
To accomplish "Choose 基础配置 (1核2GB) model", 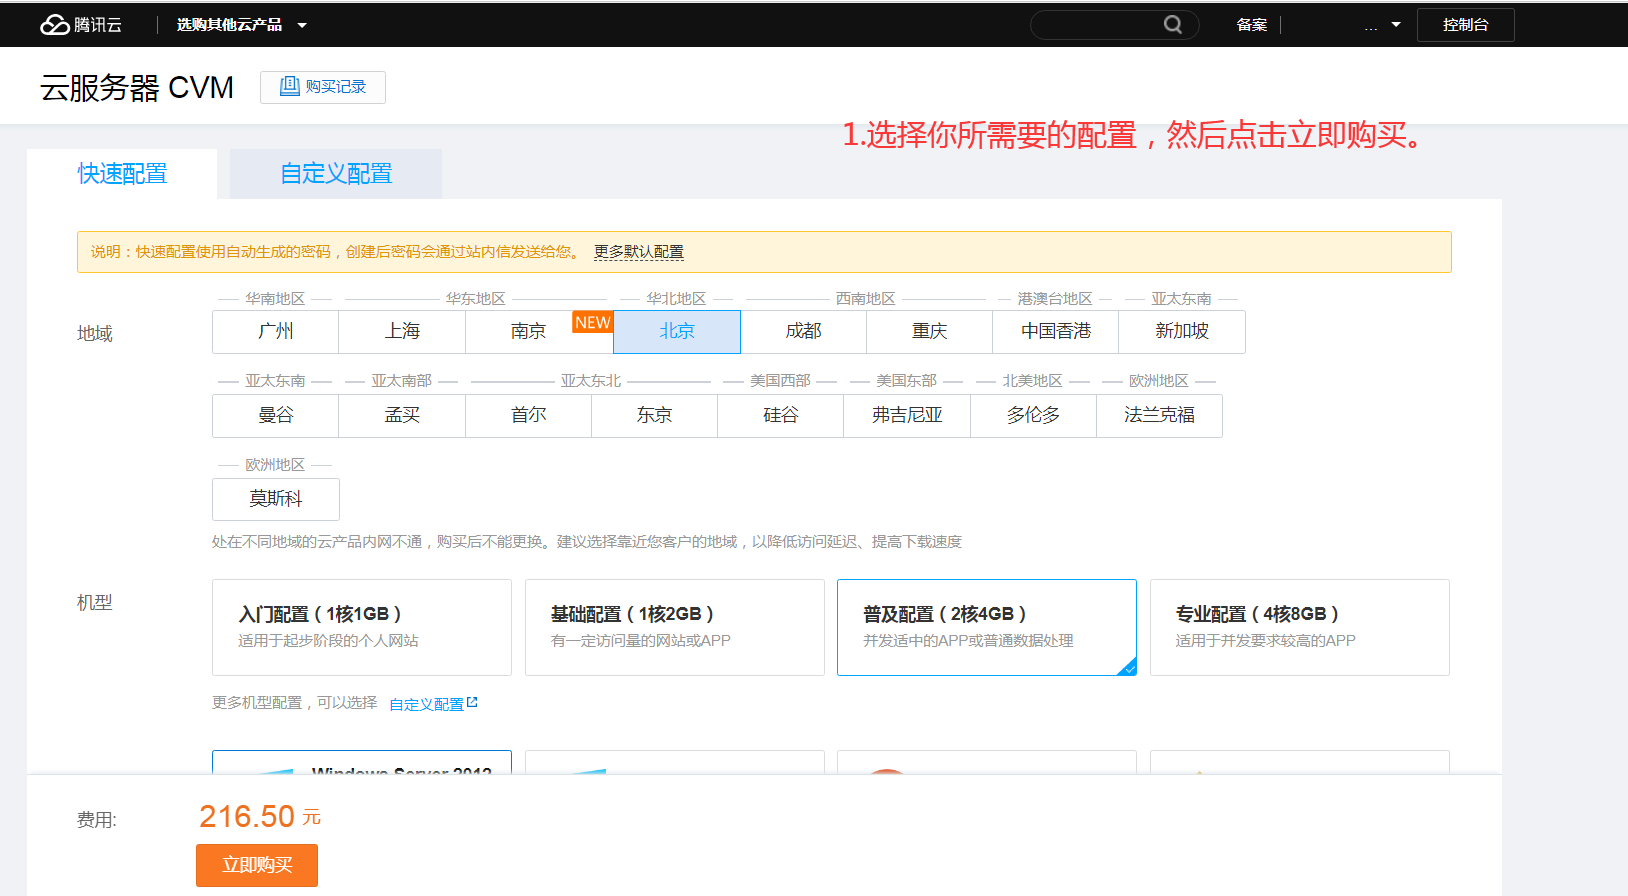I will pos(675,627).
